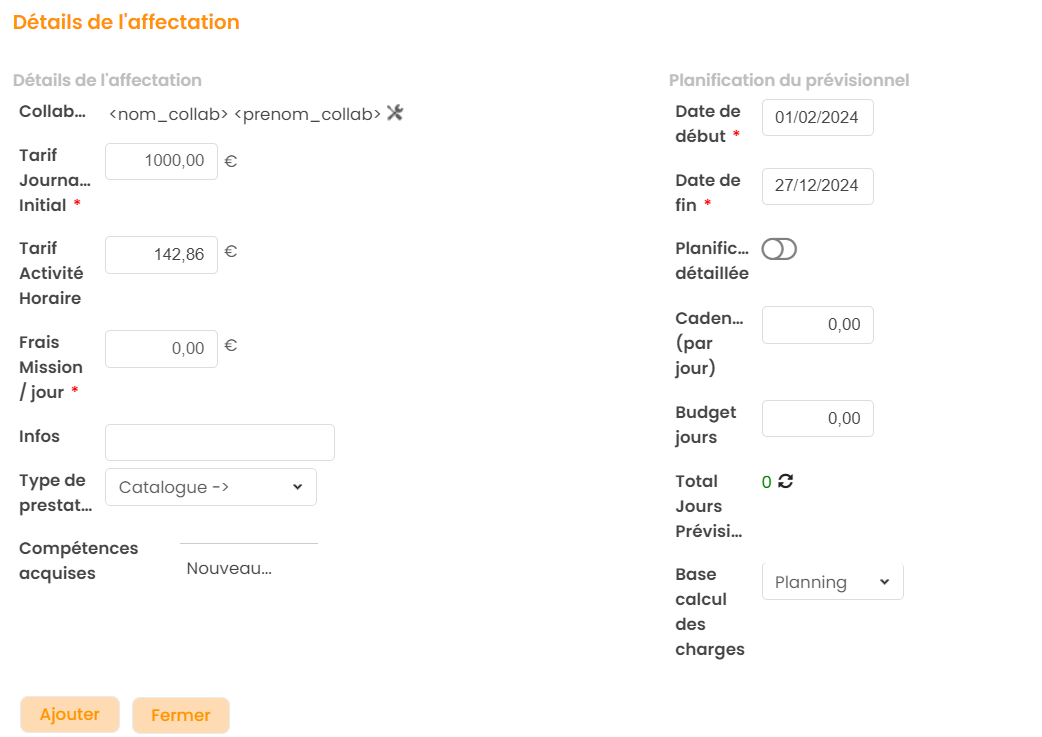Click the Ajouter button

[x=70, y=714]
